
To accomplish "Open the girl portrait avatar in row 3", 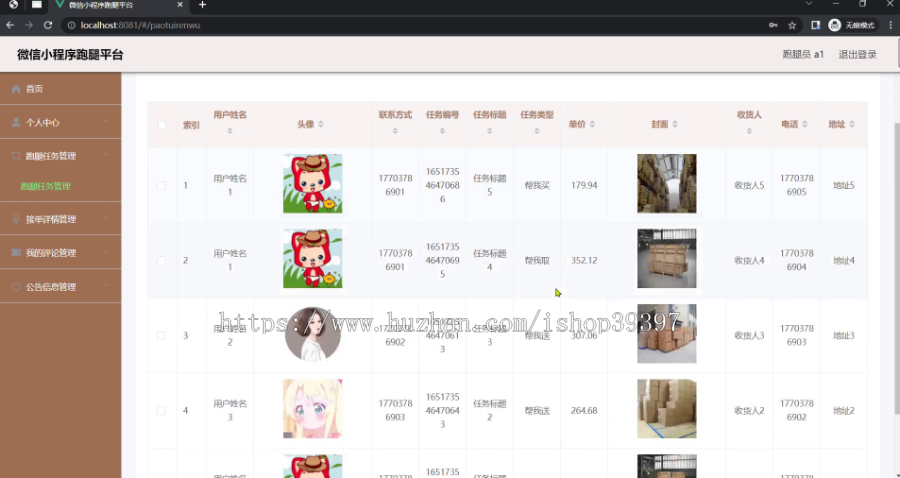I will (312, 333).
